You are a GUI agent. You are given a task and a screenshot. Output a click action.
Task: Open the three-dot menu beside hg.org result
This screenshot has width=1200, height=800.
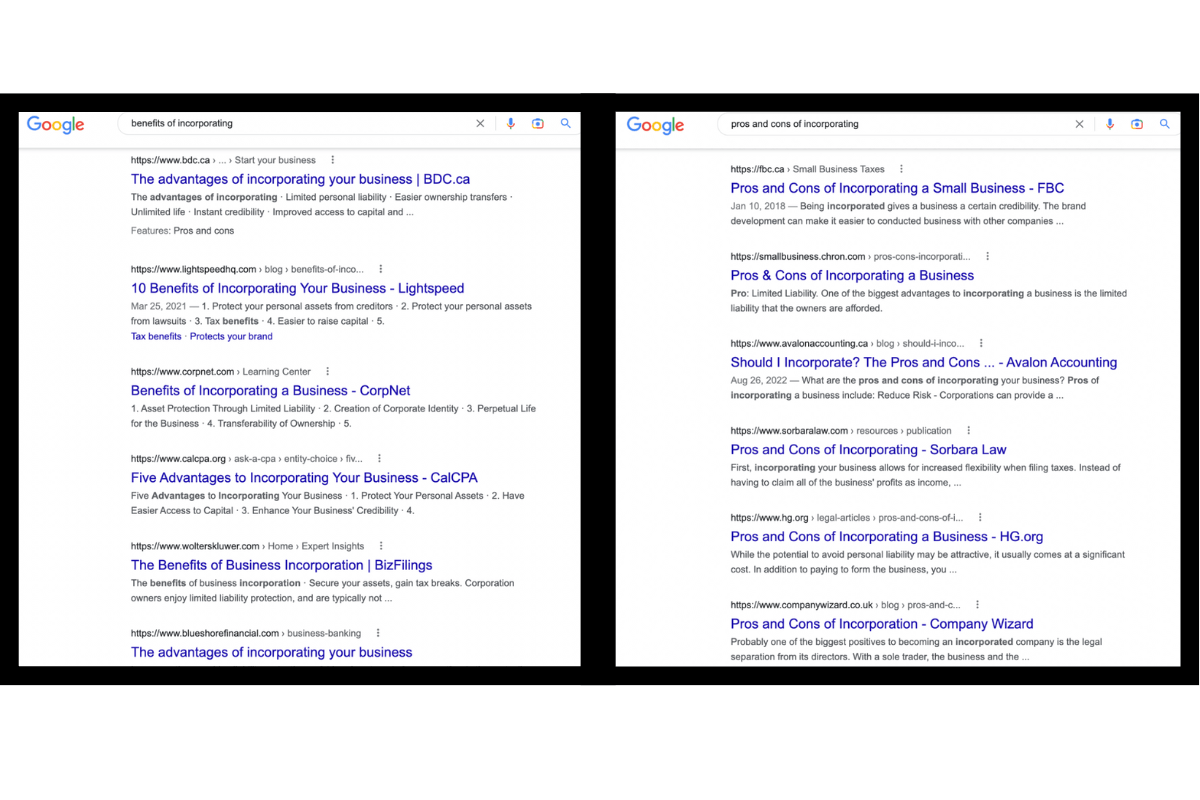[980, 518]
